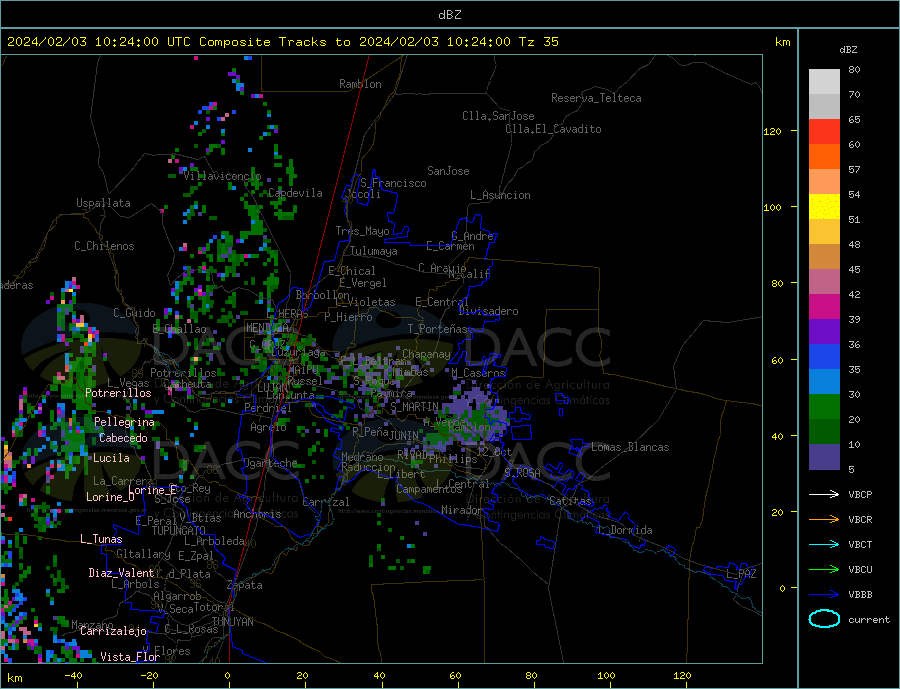Screen dimensions: 900x689
Task: Click the green 20-30 dBZ color swatch
Action: (x=824, y=407)
